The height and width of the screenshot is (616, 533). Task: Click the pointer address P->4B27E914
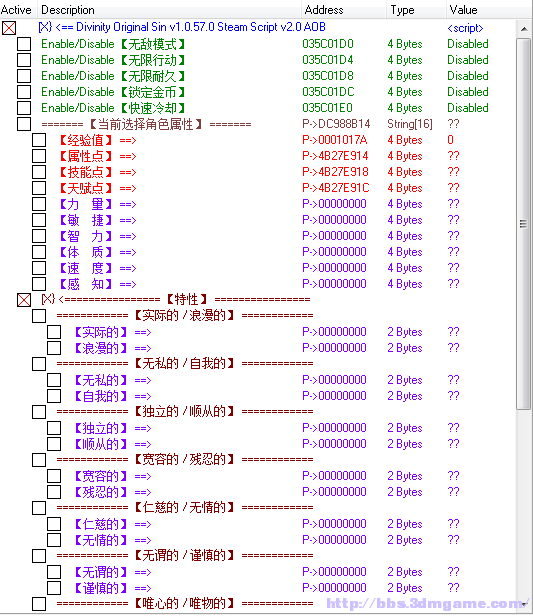(335, 156)
